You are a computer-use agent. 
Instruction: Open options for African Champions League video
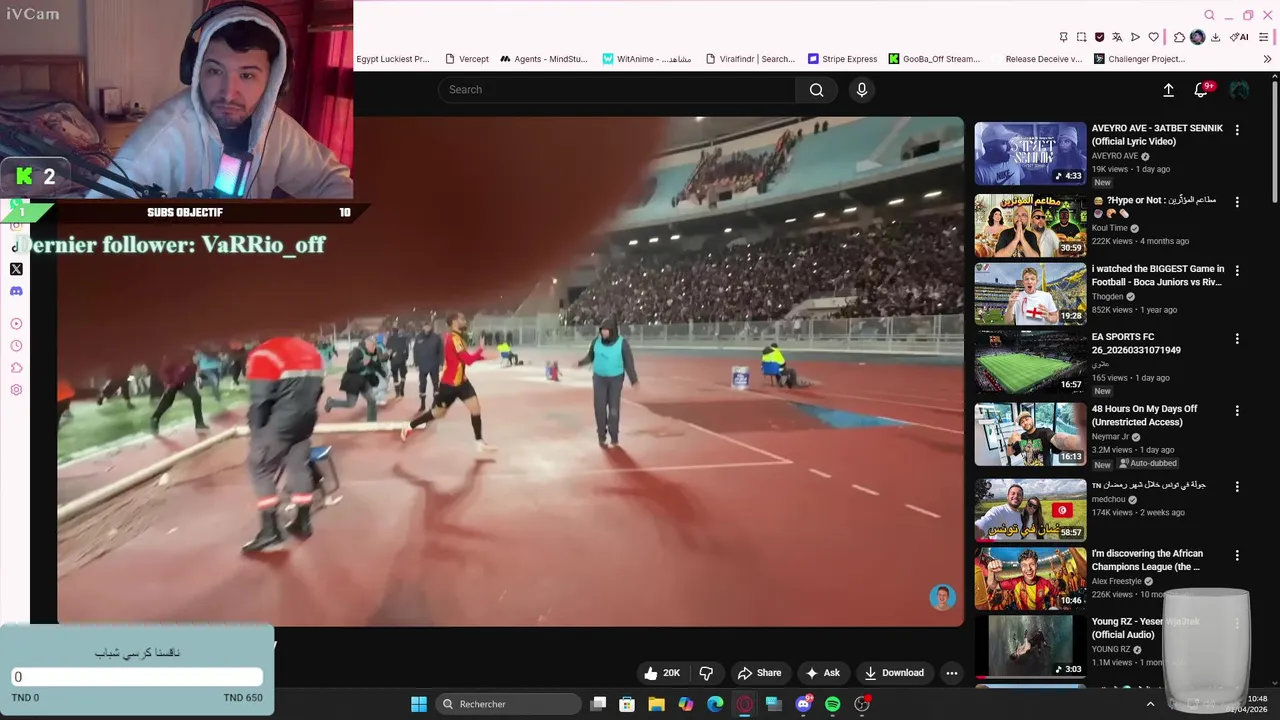tap(1237, 555)
